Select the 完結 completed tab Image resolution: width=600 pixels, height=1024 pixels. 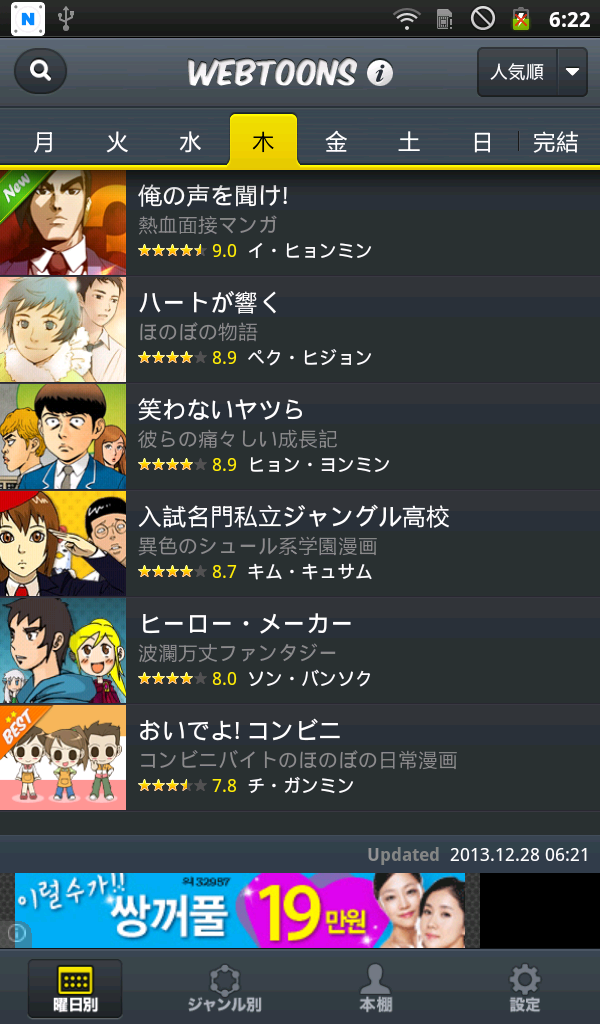click(x=556, y=142)
